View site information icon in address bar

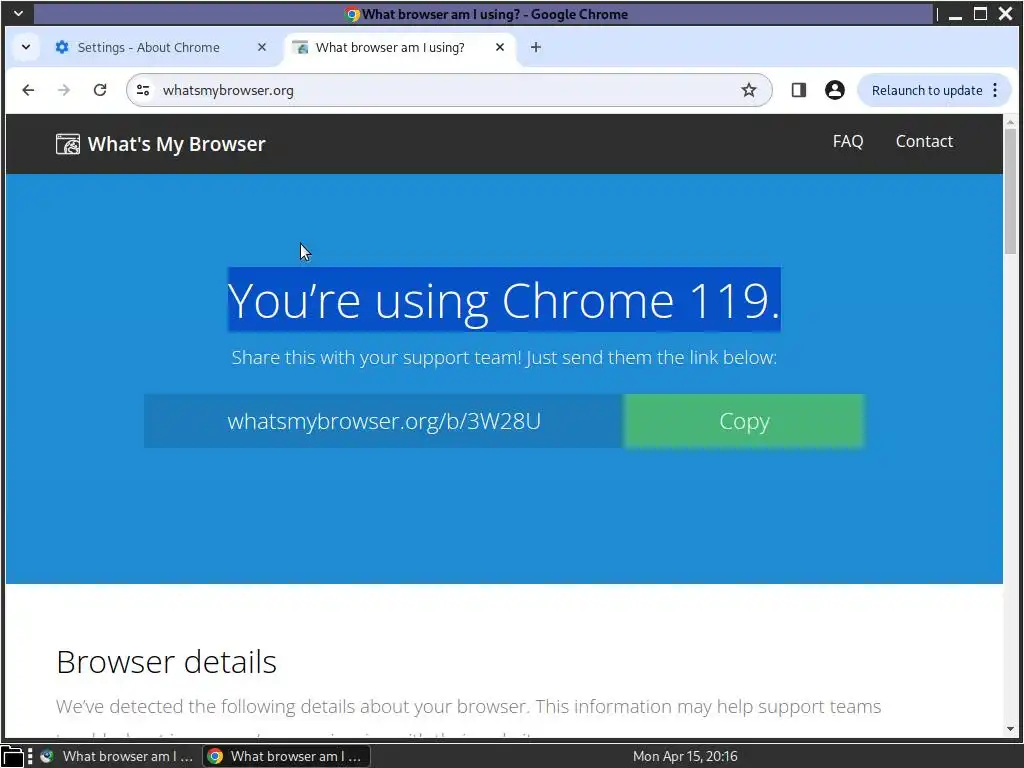pyautogui.click(x=143, y=90)
